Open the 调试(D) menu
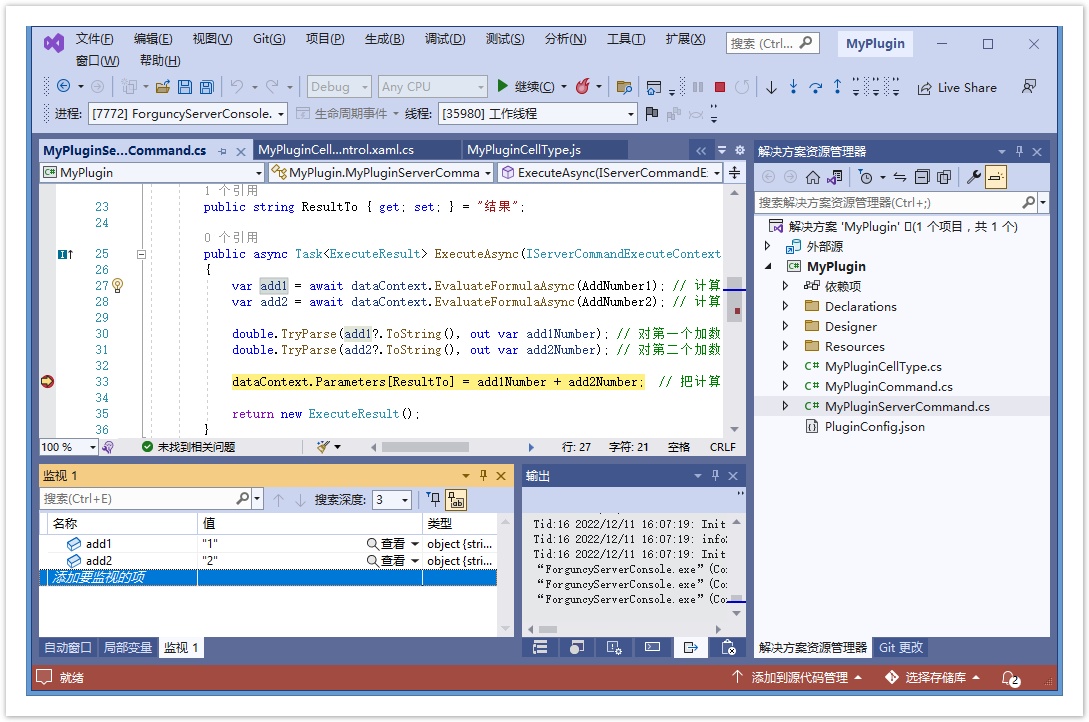 444,39
